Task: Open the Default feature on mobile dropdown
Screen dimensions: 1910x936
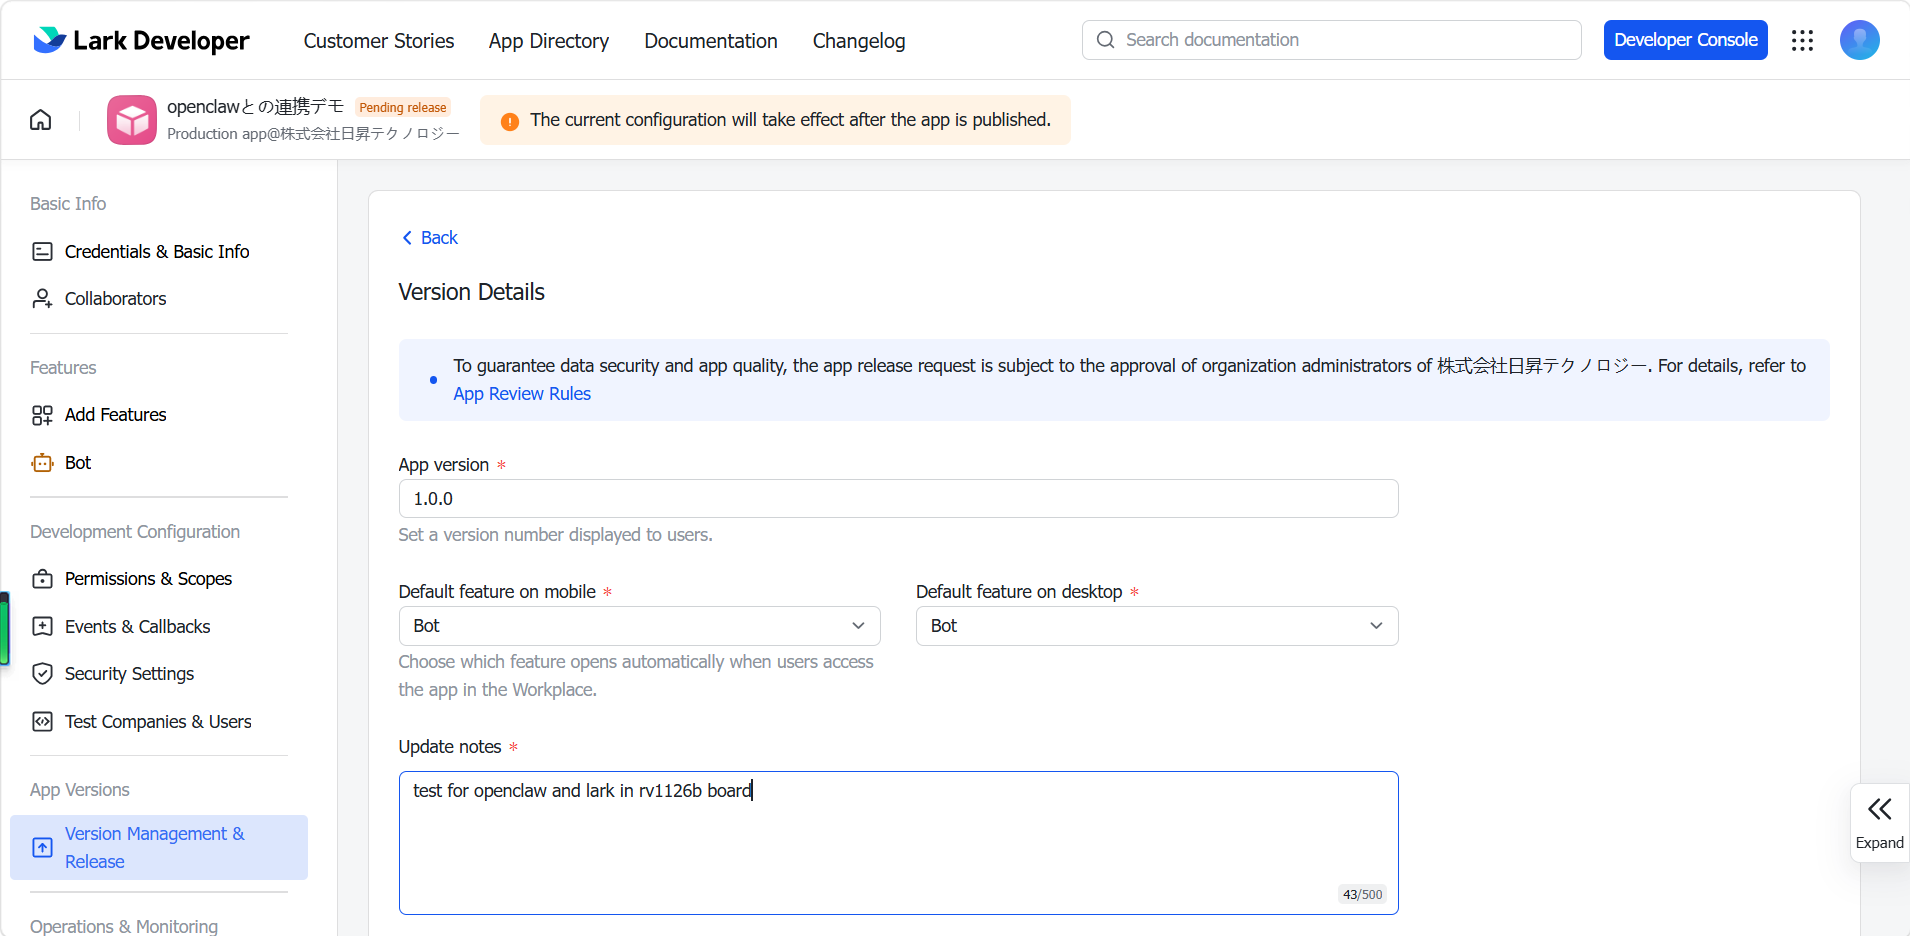Action: click(x=639, y=626)
